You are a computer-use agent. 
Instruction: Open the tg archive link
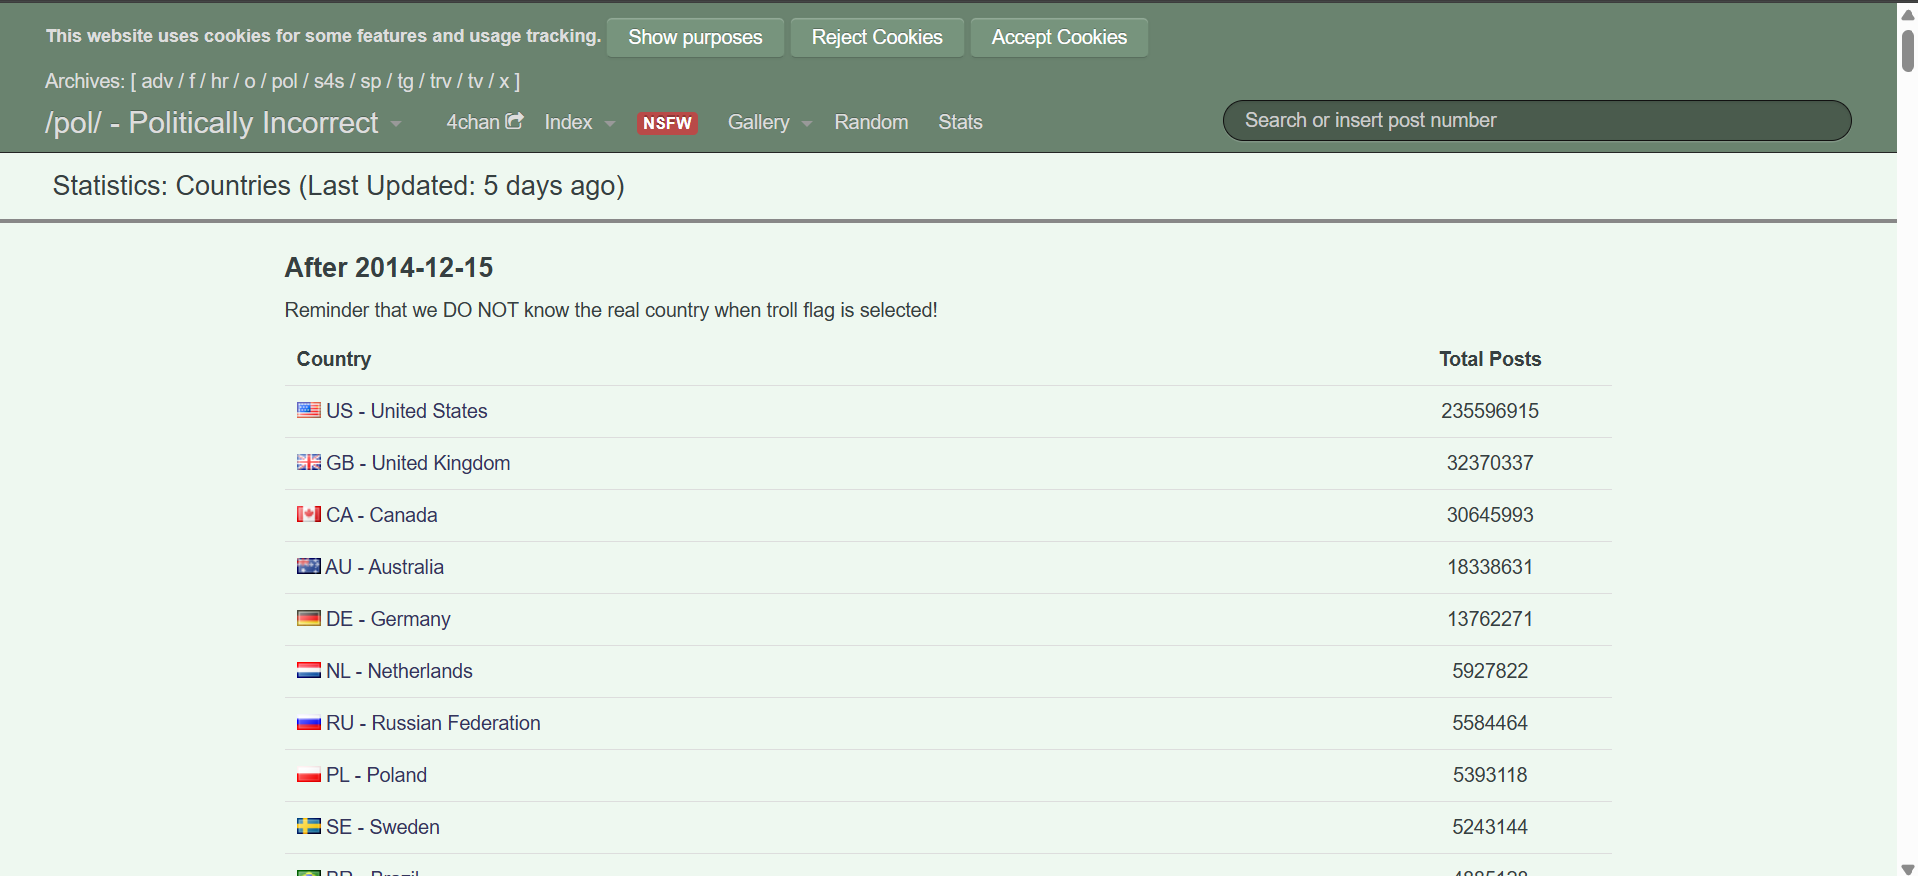[x=405, y=81]
